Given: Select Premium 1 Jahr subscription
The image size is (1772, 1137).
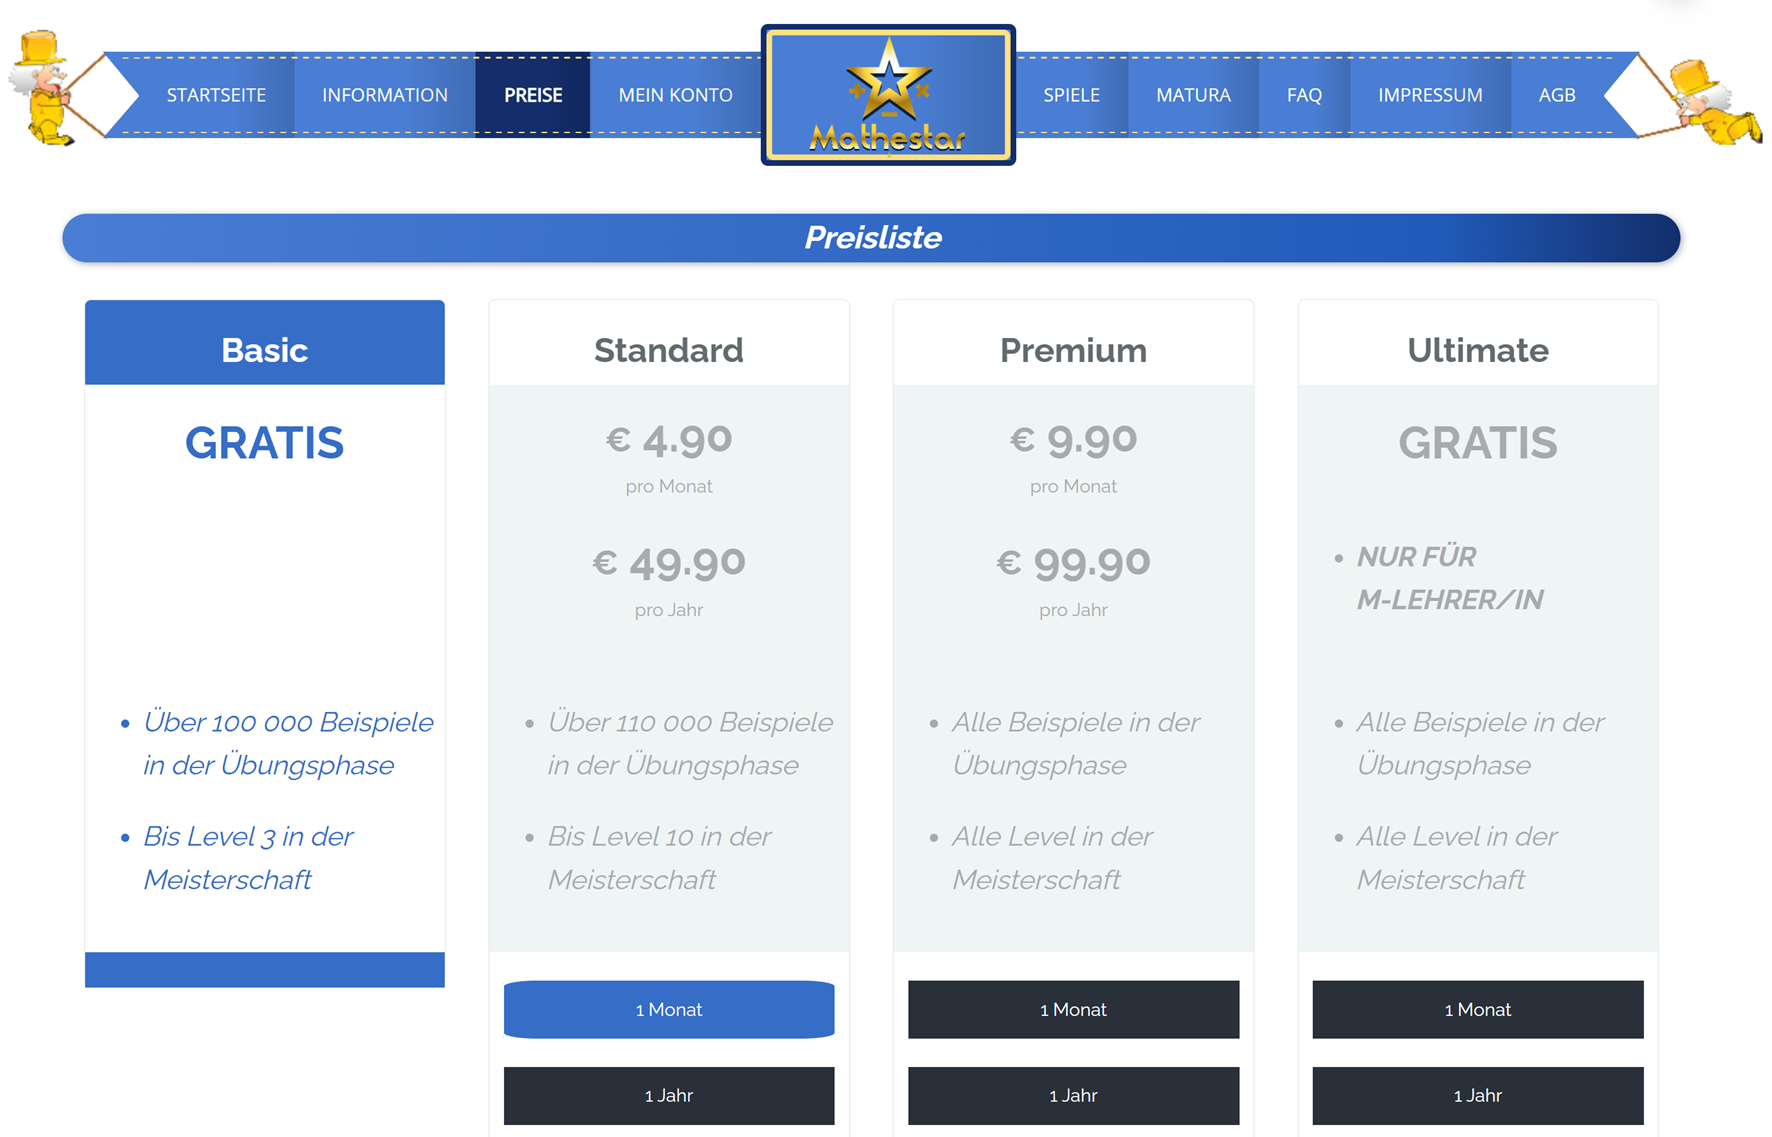Looking at the screenshot, I should click(x=1073, y=1095).
